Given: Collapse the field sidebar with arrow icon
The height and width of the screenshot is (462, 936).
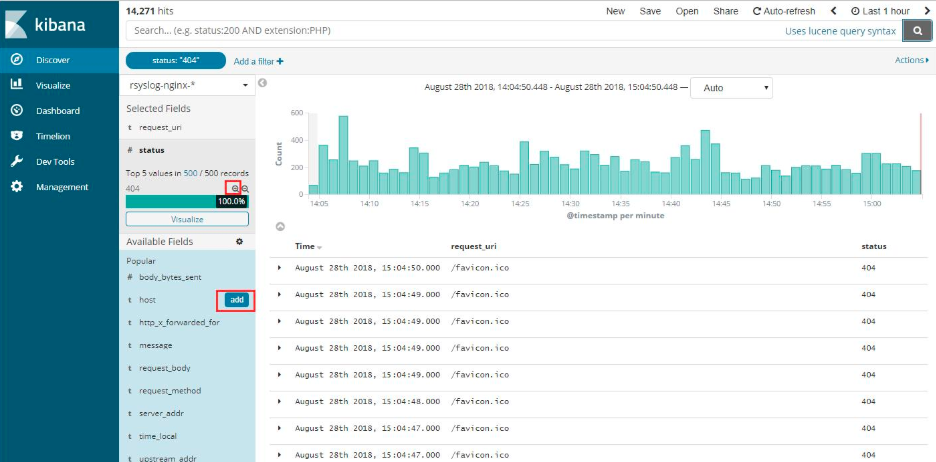Looking at the screenshot, I should 262,83.
